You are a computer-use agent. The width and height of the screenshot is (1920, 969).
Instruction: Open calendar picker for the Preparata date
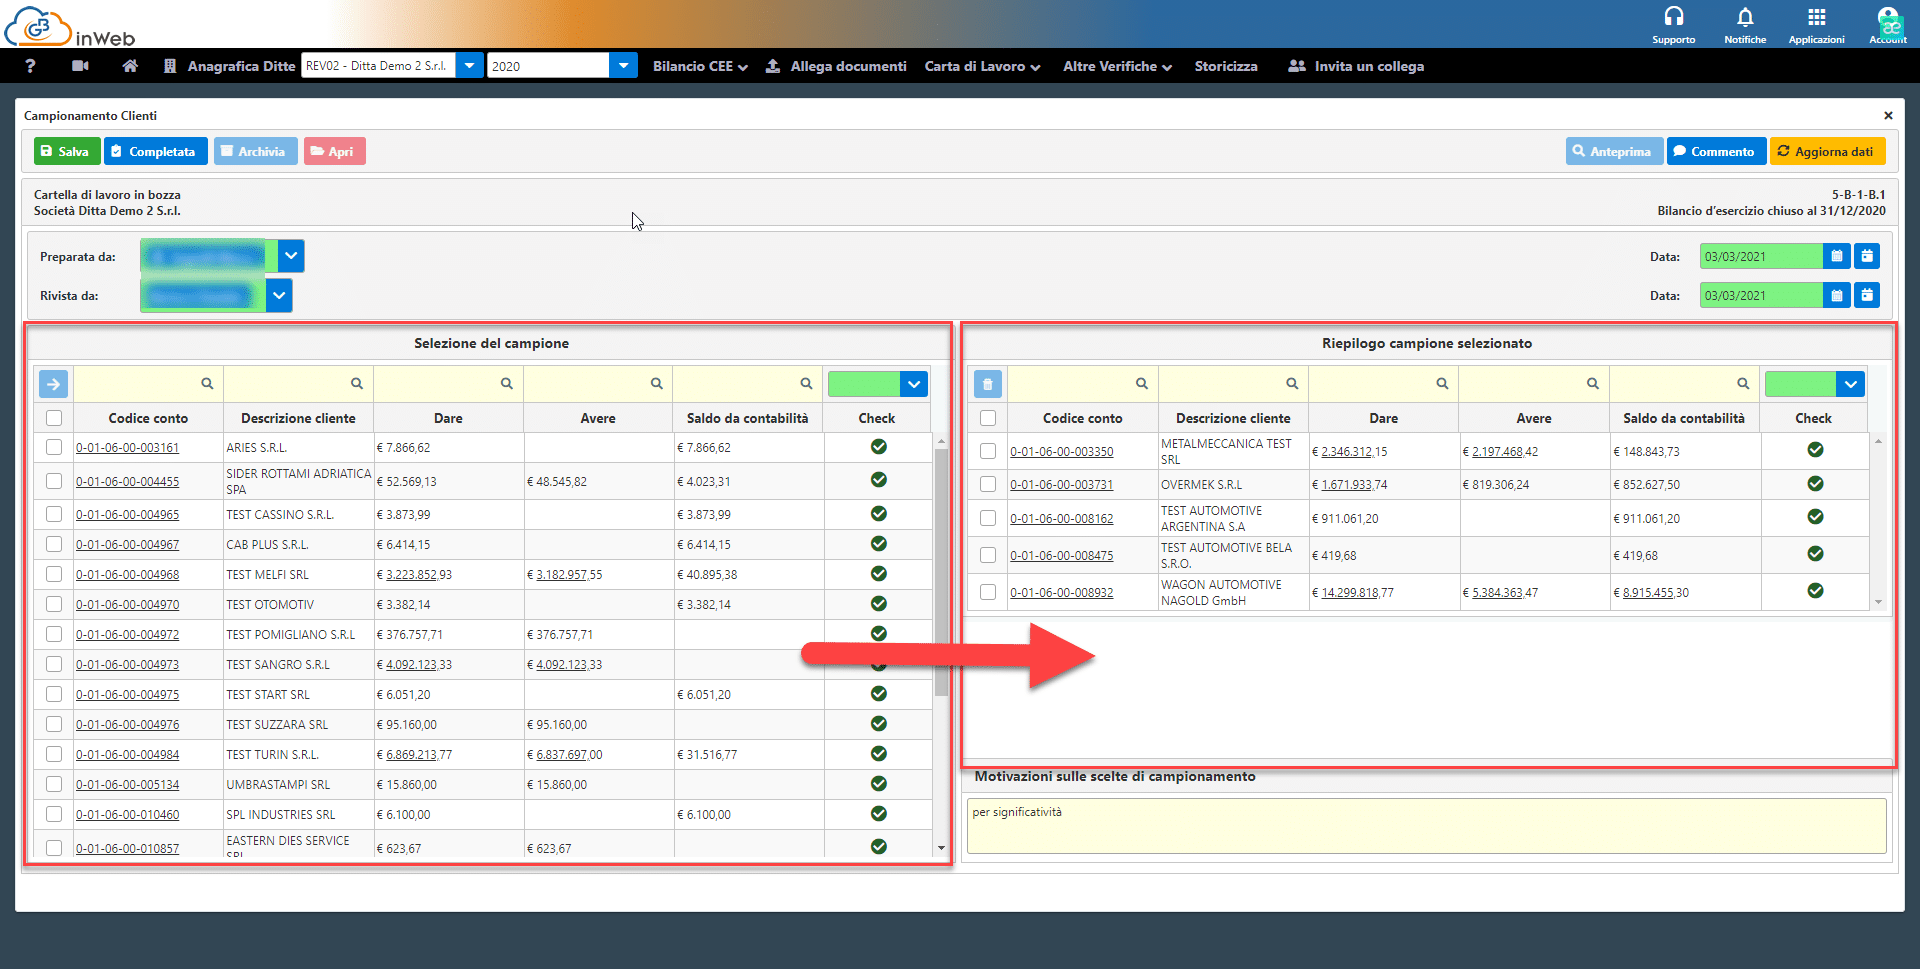click(1836, 257)
